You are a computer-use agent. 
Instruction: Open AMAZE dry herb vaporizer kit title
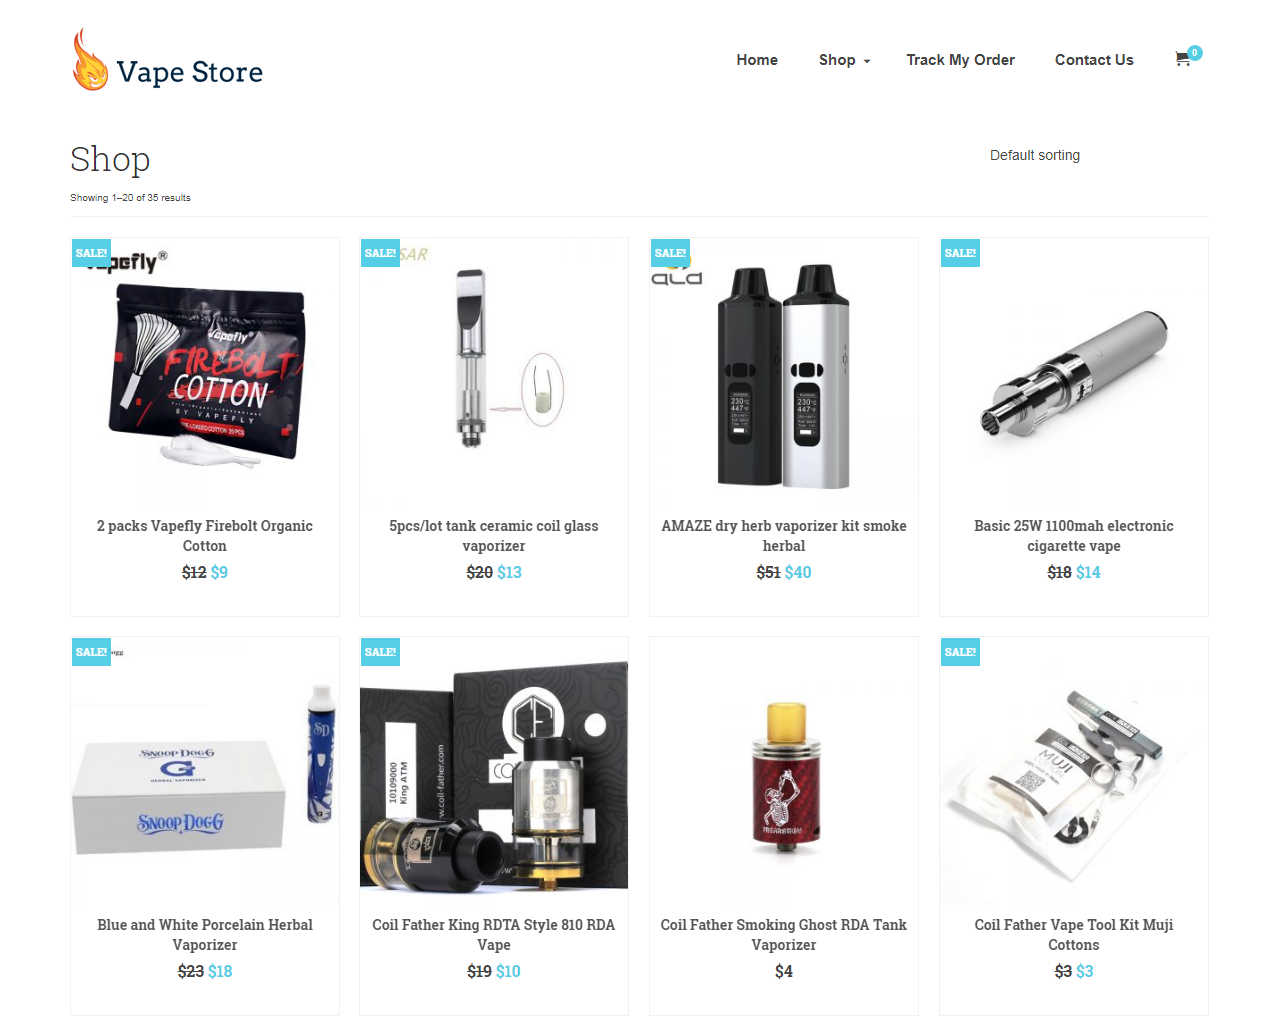pyautogui.click(x=784, y=536)
